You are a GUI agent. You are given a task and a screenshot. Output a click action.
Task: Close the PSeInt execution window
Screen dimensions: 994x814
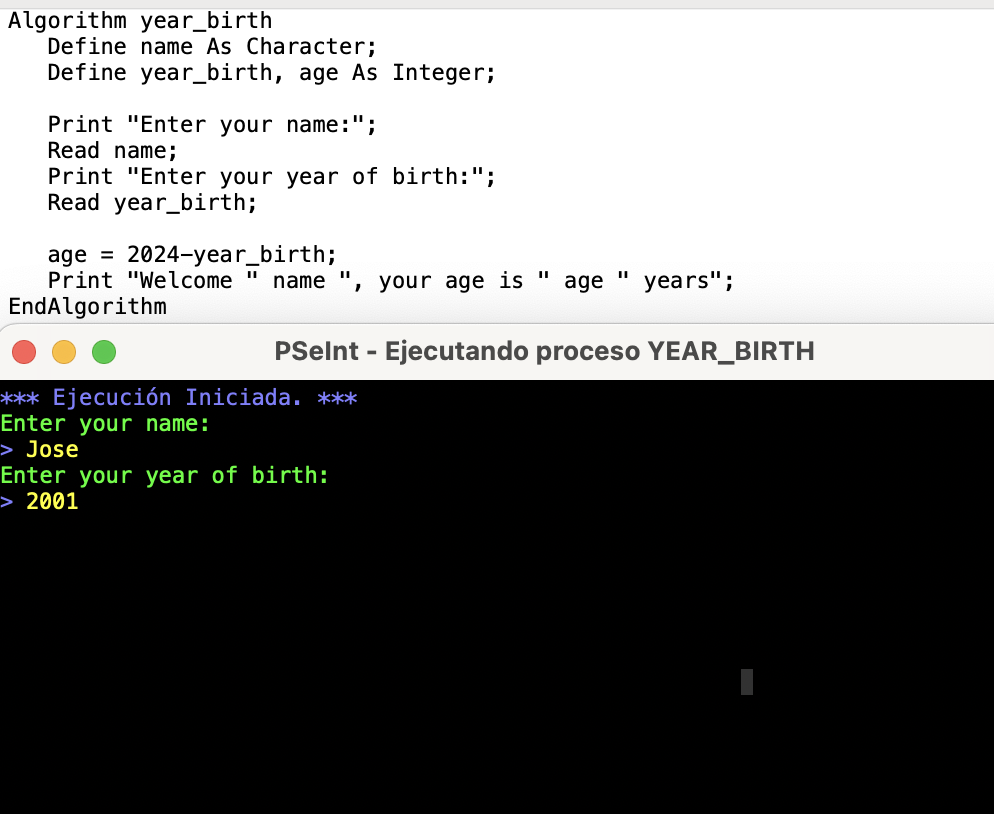tap(24, 352)
